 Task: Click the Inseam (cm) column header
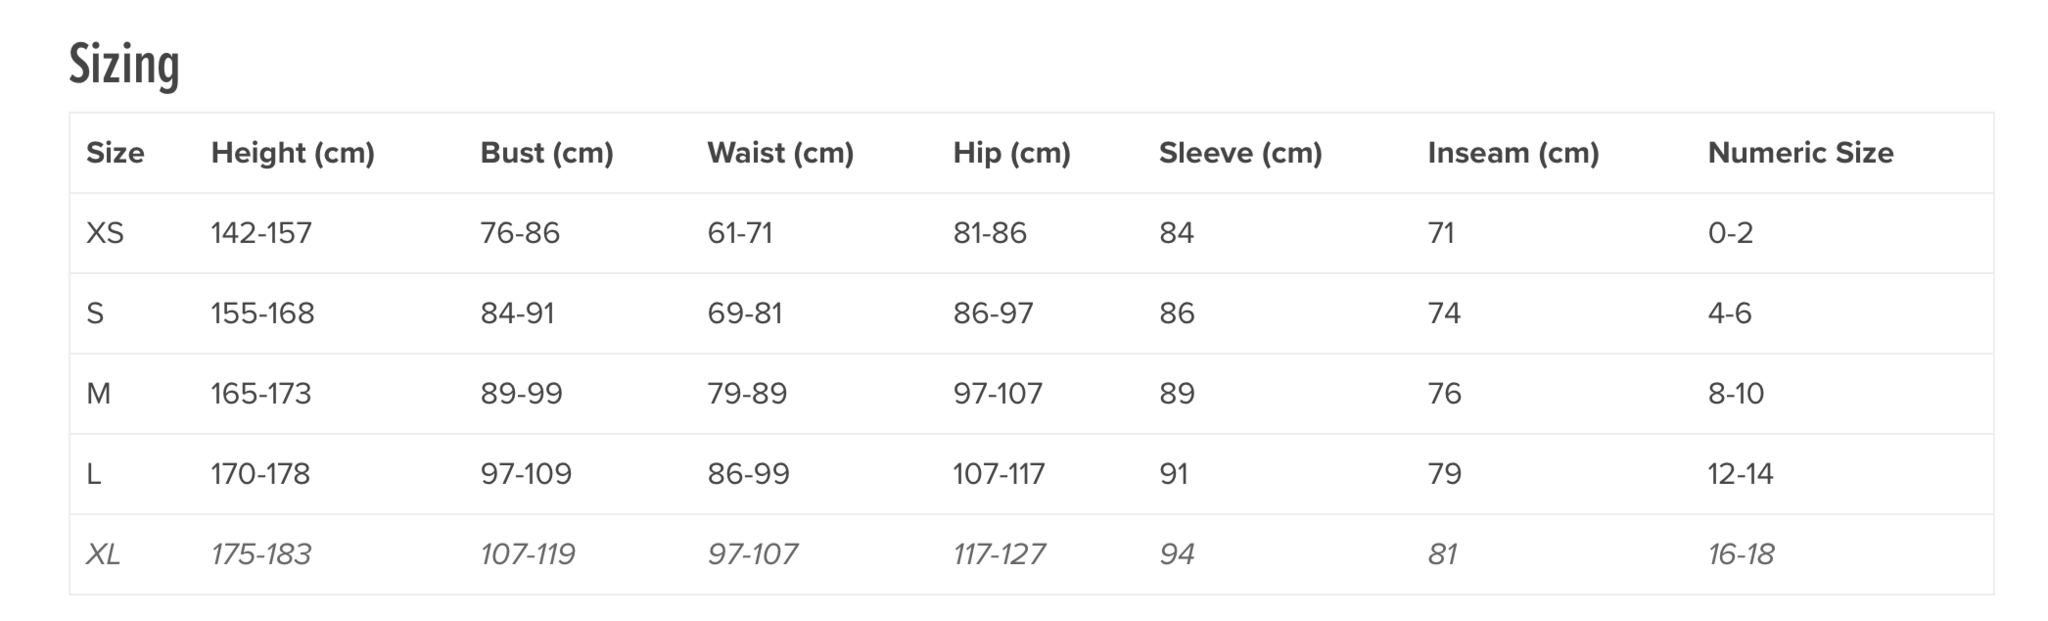tap(1514, 153)
